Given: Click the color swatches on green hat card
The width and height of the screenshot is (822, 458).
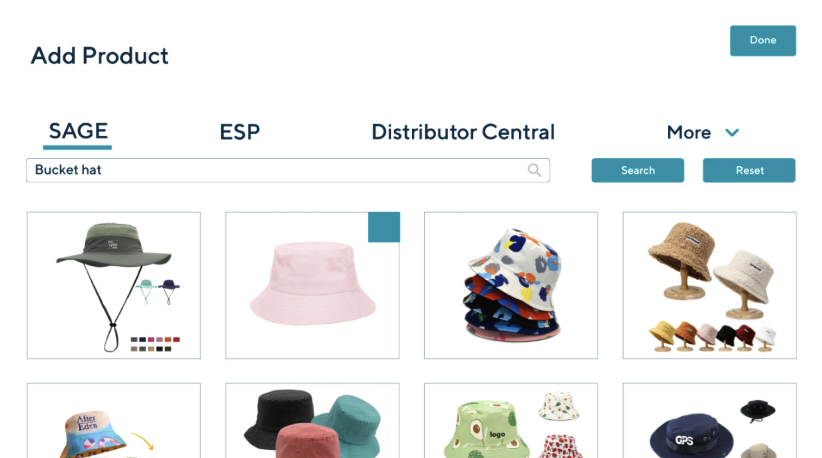Looking at the screenshot, I should click(155, 344).
